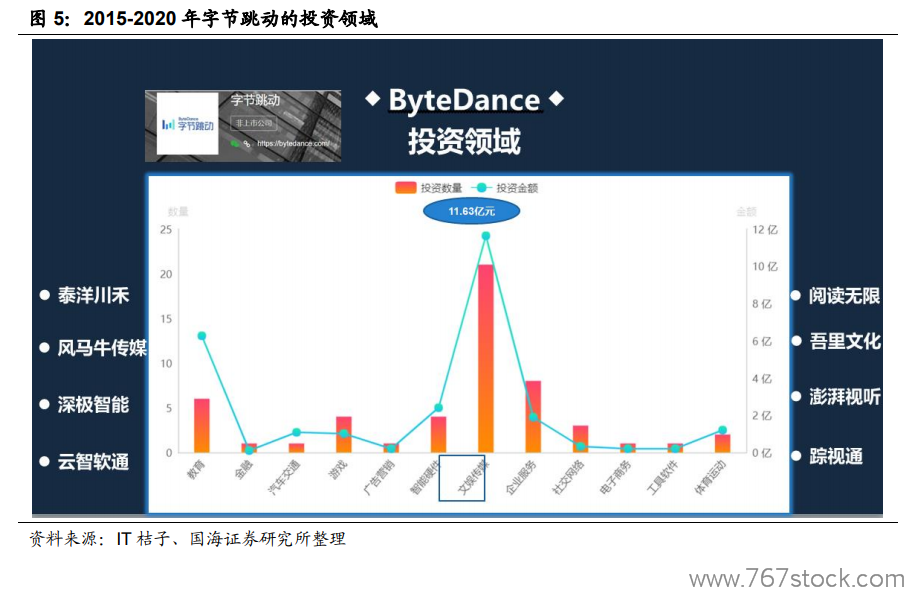Click the 4 亿 value on the amount axis
The height and width of the screenshot is (597, 914).
(762, 378)
